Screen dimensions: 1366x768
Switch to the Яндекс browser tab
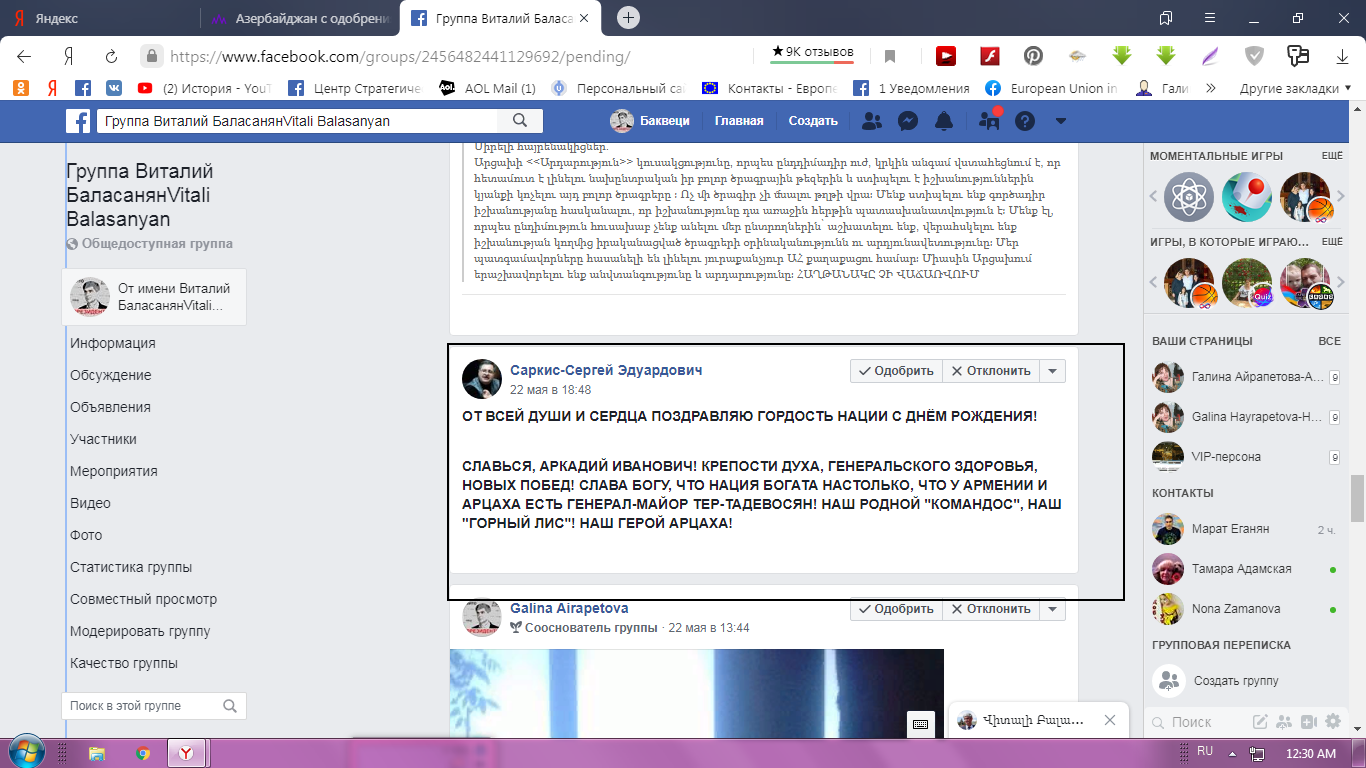click(100, 18)
